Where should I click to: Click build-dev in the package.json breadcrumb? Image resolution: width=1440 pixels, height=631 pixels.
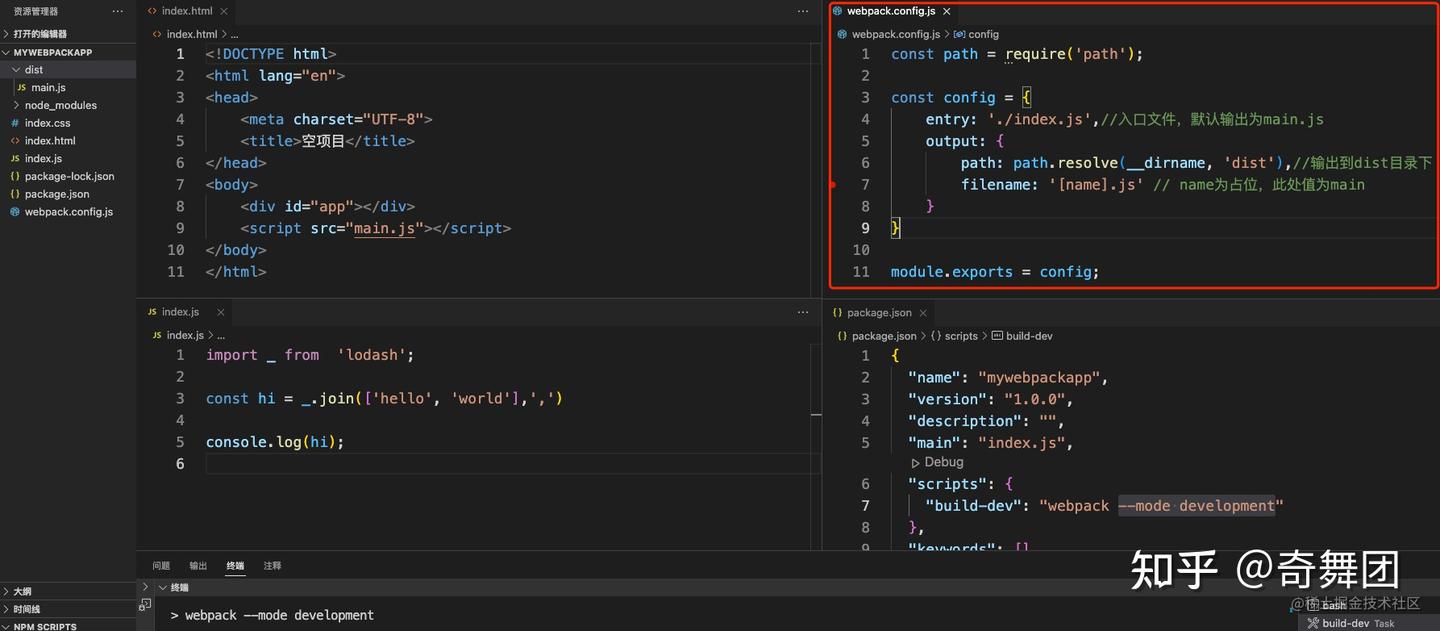click(x=1029, y=336)
